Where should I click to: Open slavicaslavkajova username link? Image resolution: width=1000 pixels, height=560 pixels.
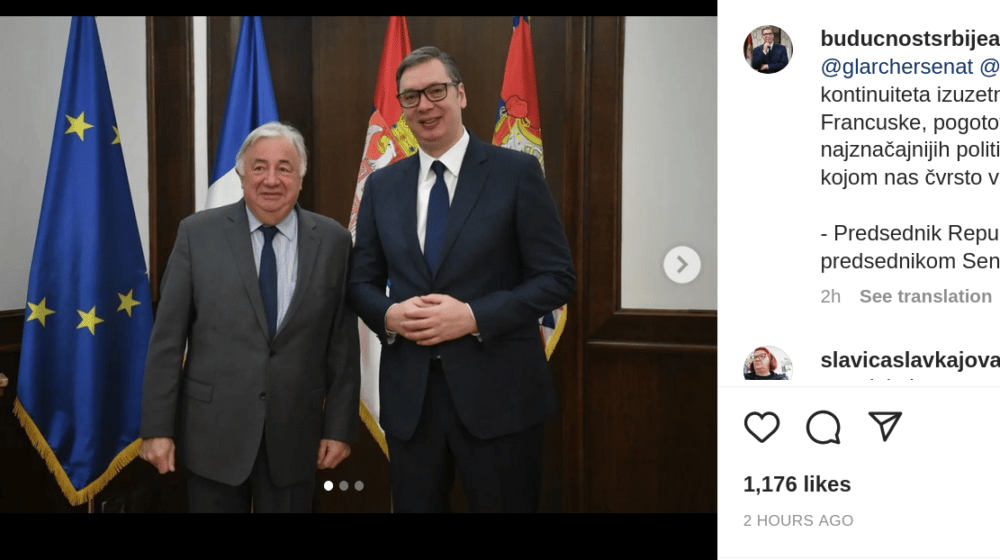click(x=910, y=360)
